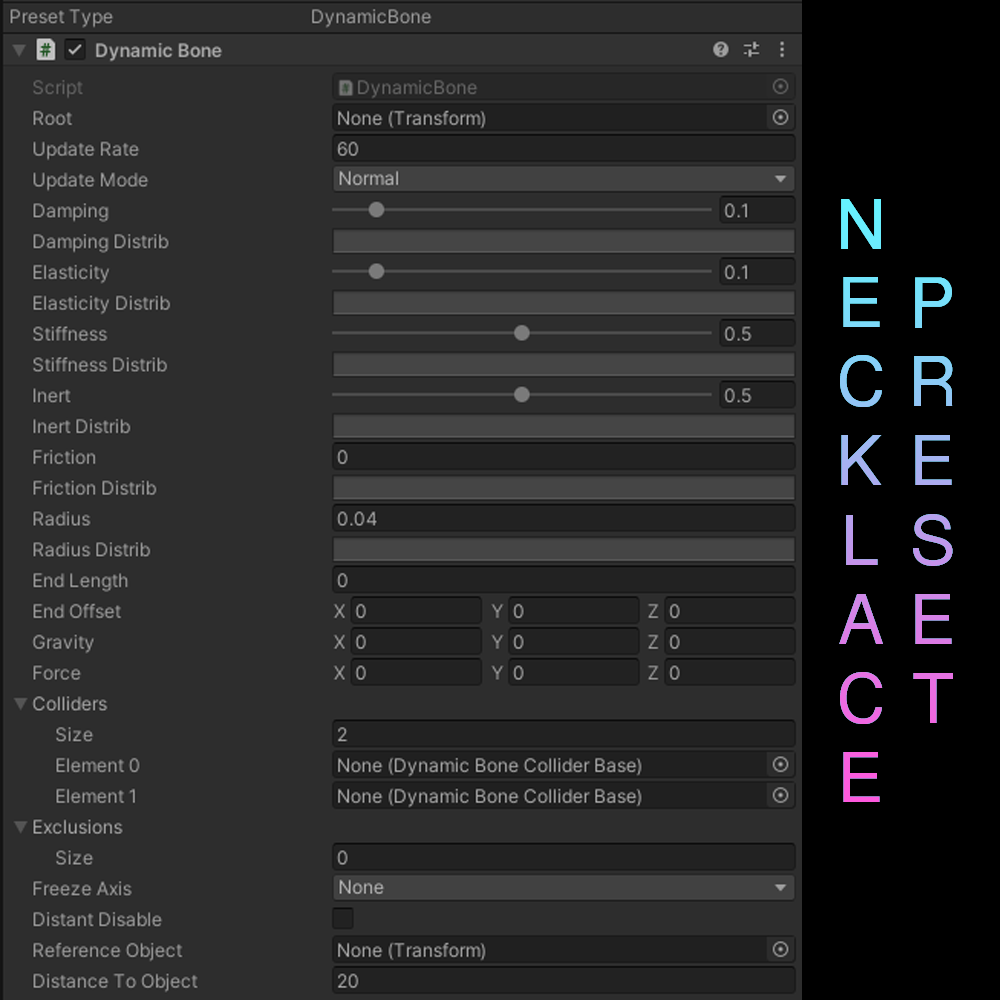Open the component options menu via the kebab icon
Image resolution: width=1000 pixels, height=1000 pixels.
click(782, 49)
